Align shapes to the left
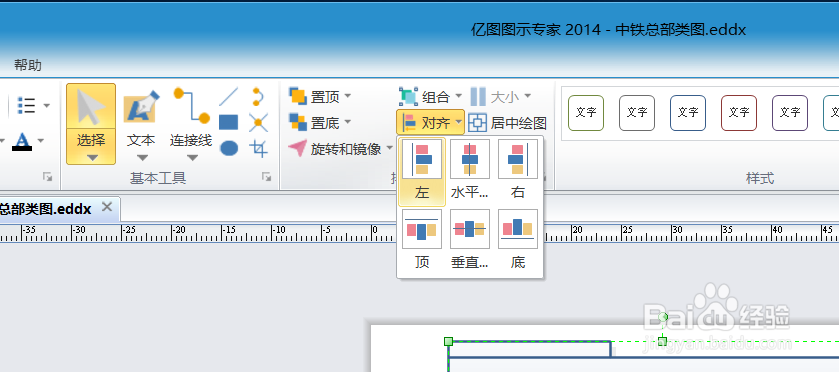The image size is (839, 372). (x=422, y=171)
